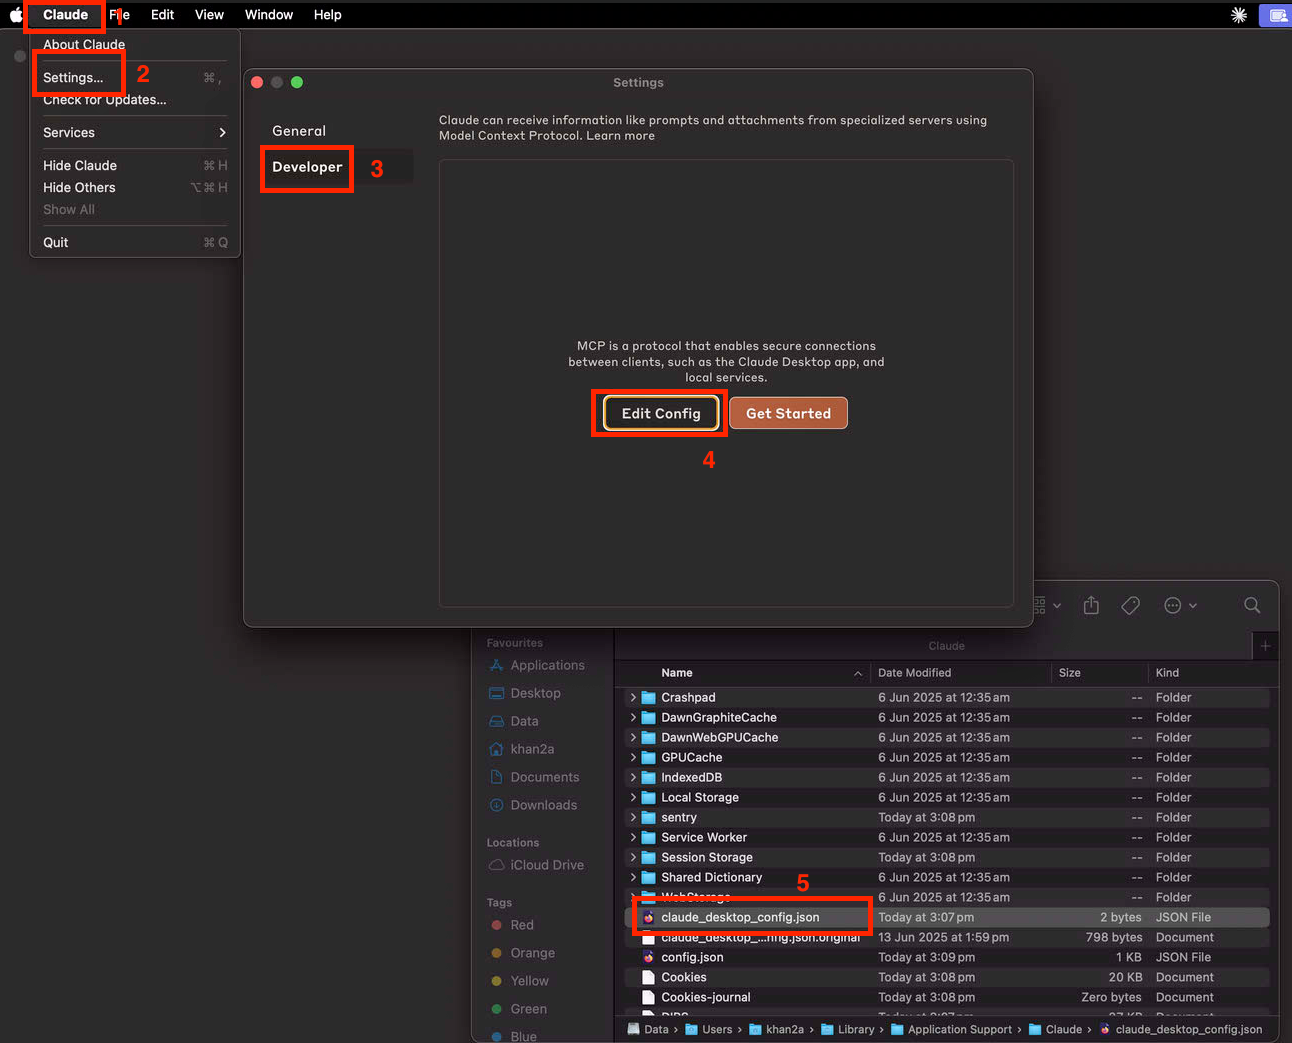Viewport: 1292px width, 1043px height.
Task: Click Library in the path bar
Action: [x=847, y=1030]
